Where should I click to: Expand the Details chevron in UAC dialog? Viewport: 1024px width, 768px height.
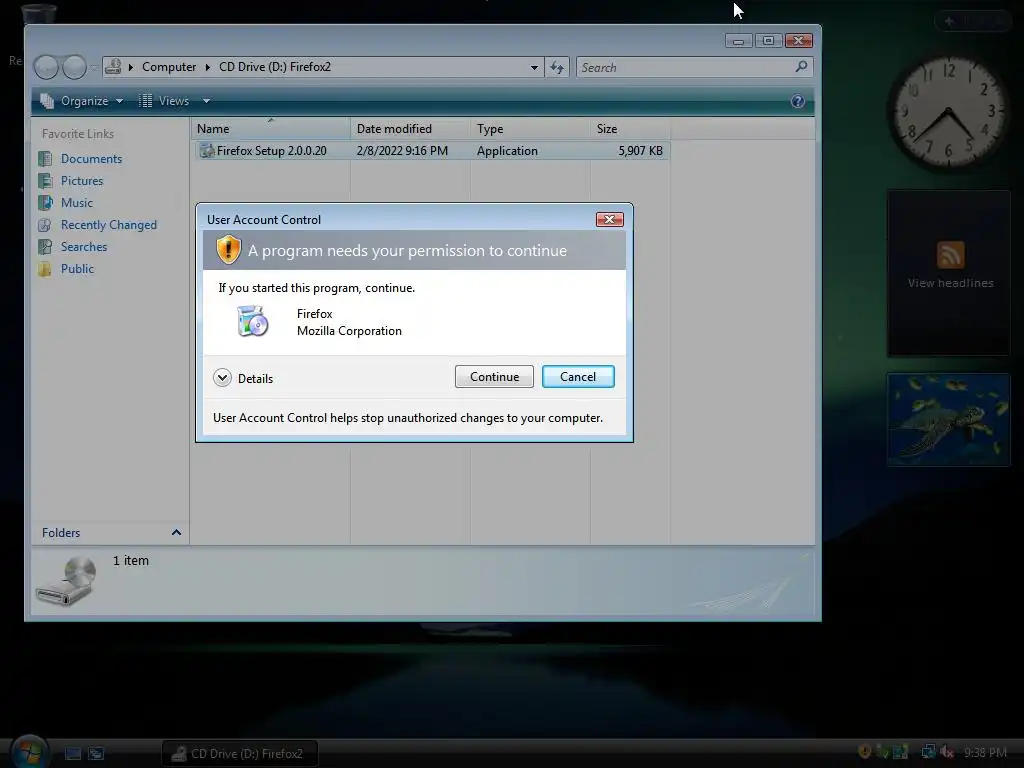[223, 378]
